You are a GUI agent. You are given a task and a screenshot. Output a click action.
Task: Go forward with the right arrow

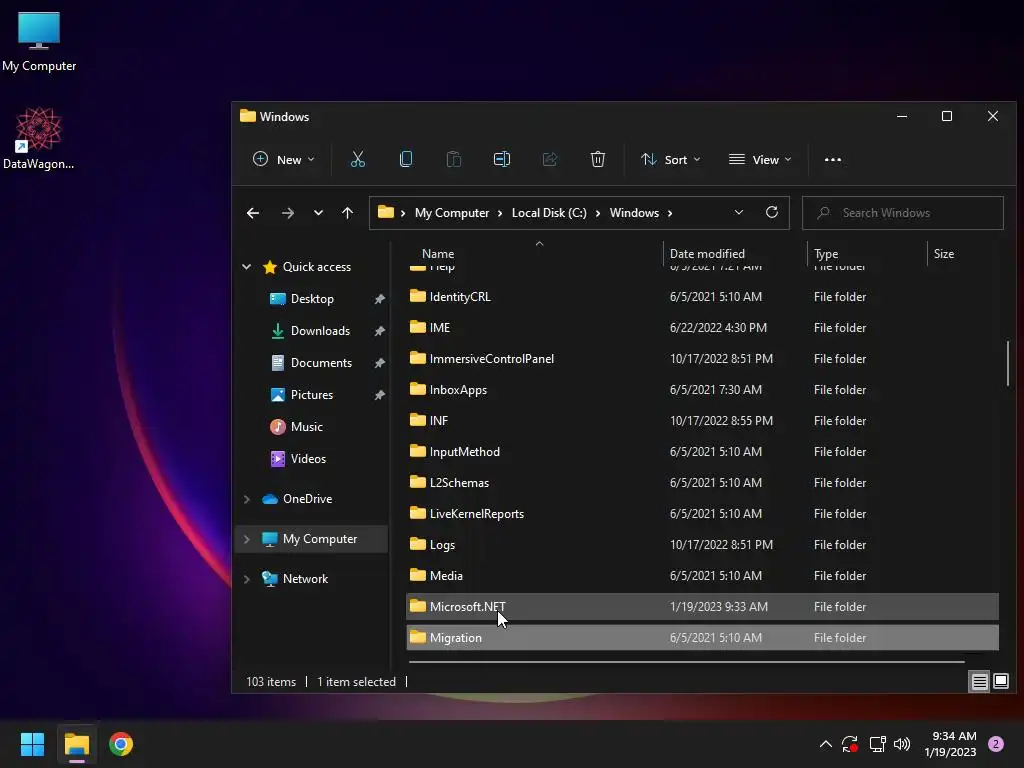pyautogui.click(x=287, y=213)
